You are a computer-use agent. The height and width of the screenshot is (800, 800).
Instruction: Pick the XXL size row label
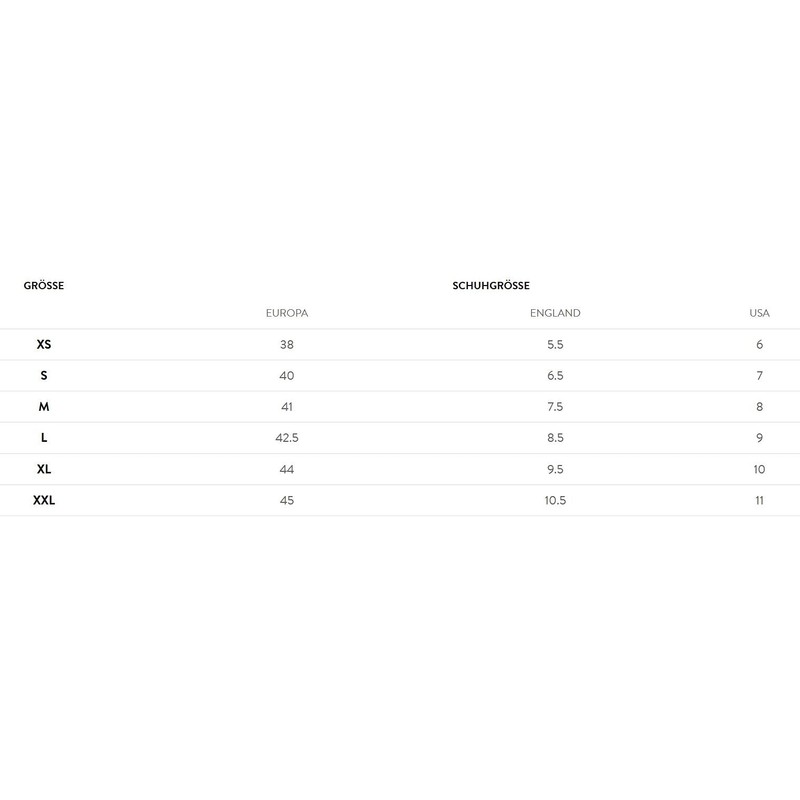45,500
